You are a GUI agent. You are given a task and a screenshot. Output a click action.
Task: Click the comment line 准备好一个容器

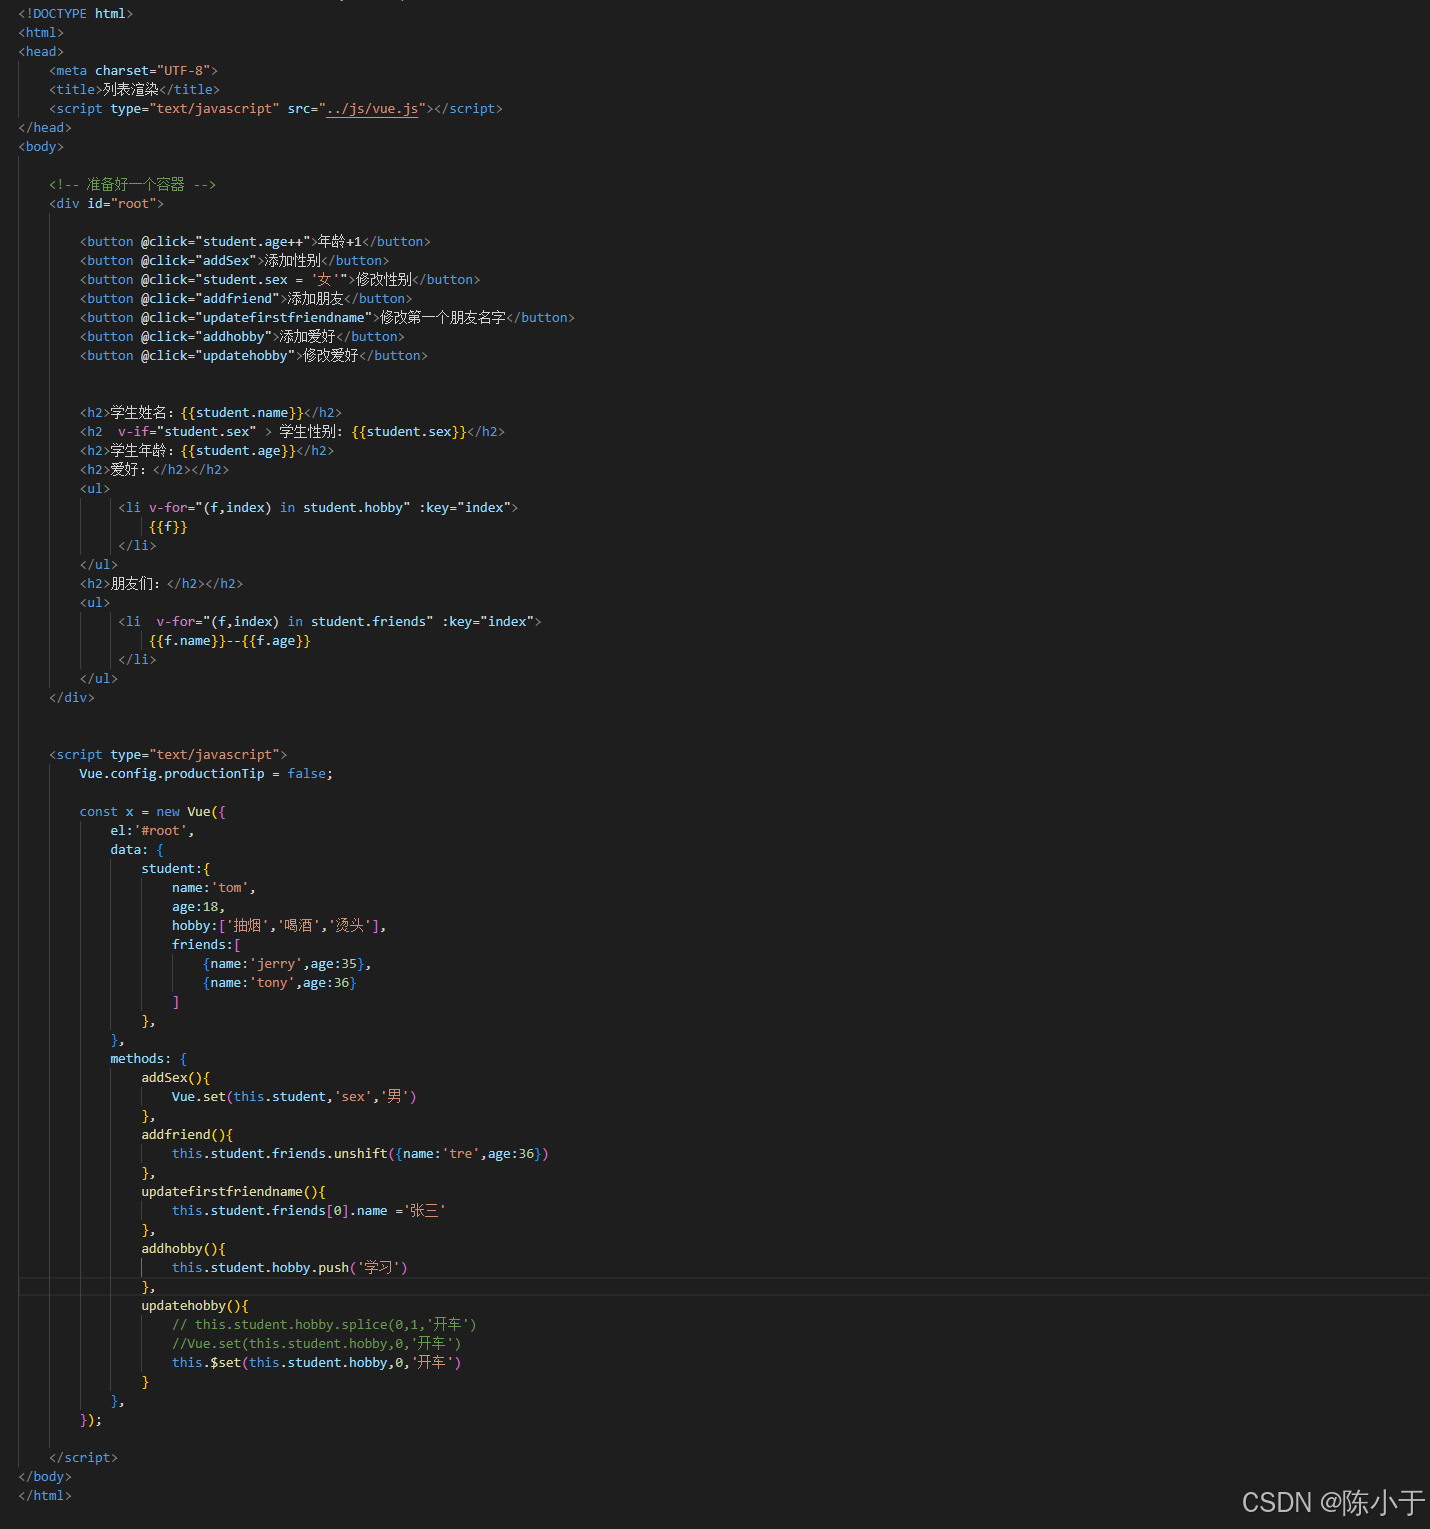point(132,184)
